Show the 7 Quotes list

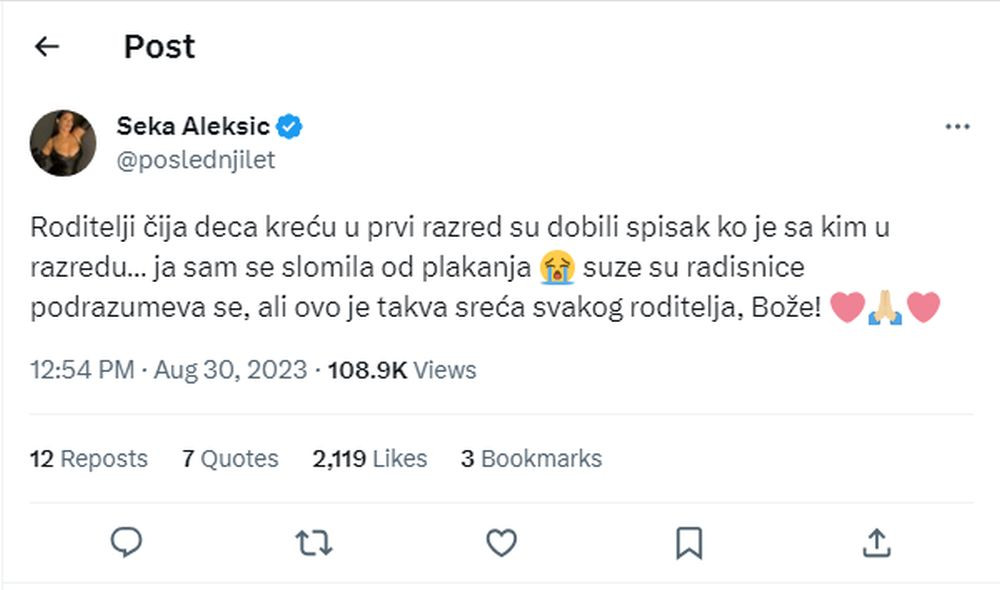(x=230, y=459)
